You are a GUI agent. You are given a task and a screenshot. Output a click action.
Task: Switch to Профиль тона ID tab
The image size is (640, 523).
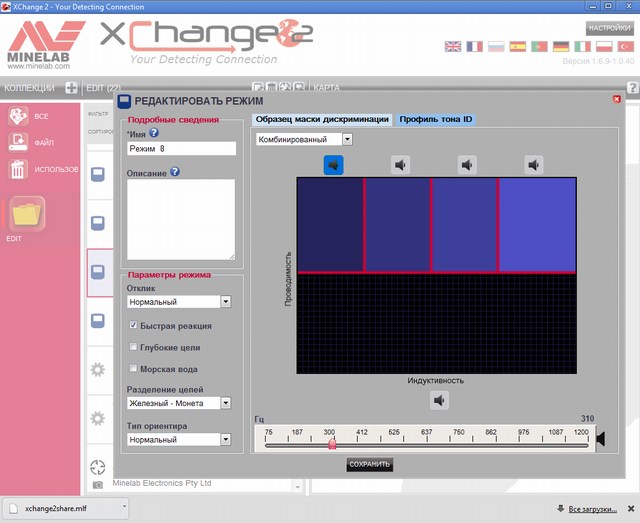pos(435,119)
